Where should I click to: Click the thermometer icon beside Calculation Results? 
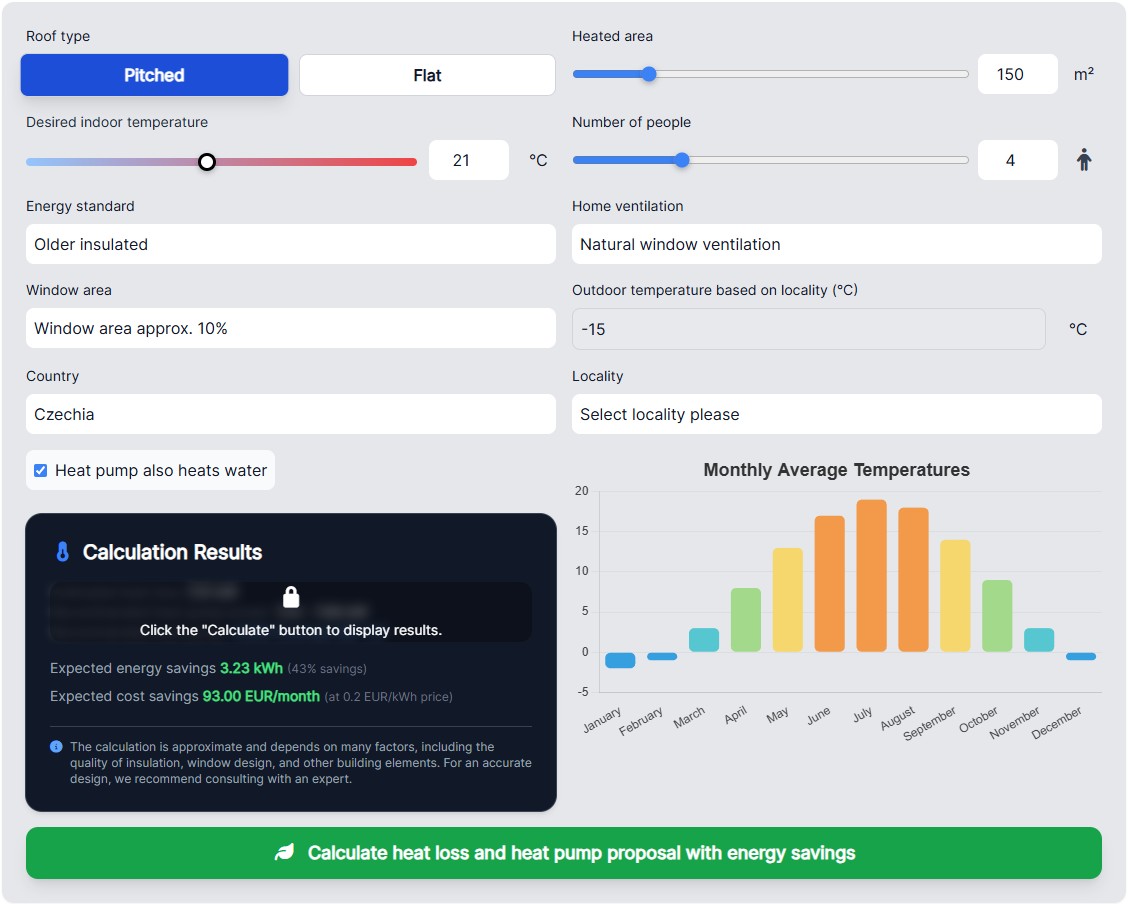coord(62,552)
